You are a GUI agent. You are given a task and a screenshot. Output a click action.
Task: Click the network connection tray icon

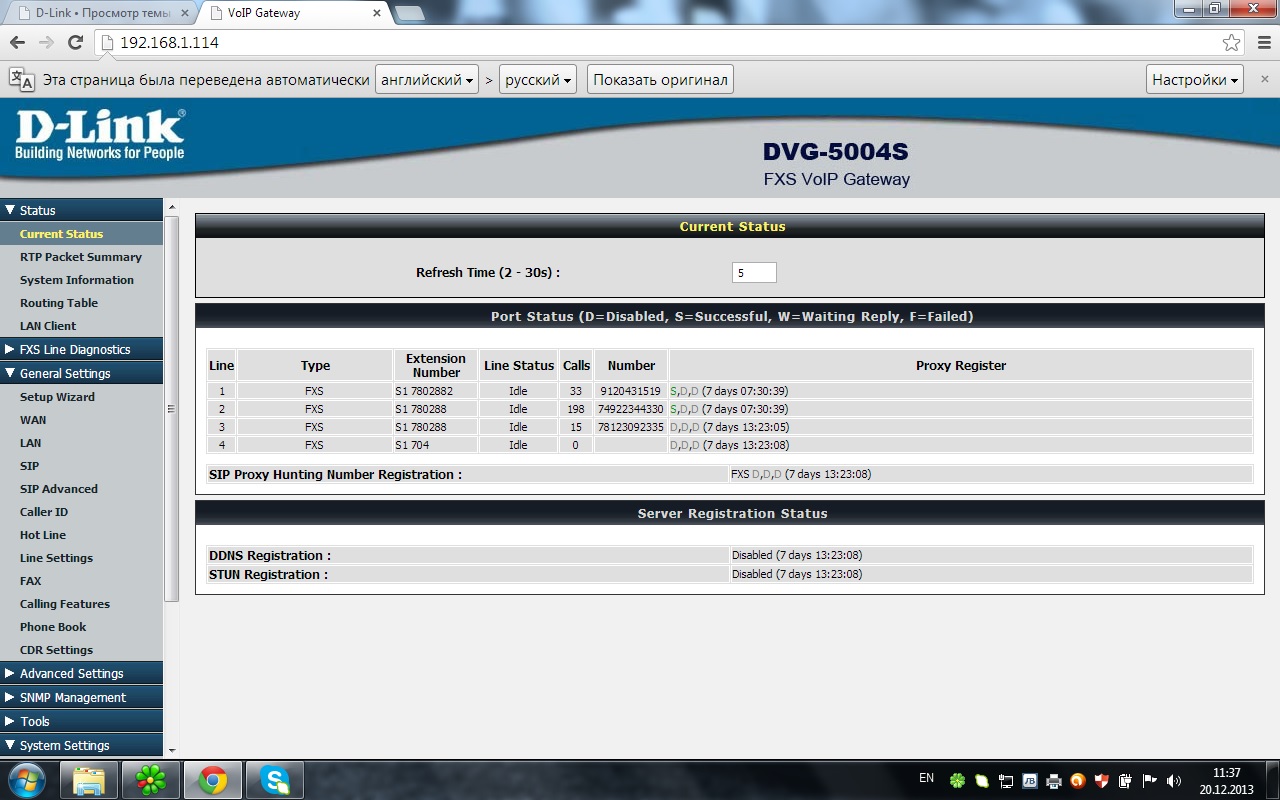click(1006, 780)
